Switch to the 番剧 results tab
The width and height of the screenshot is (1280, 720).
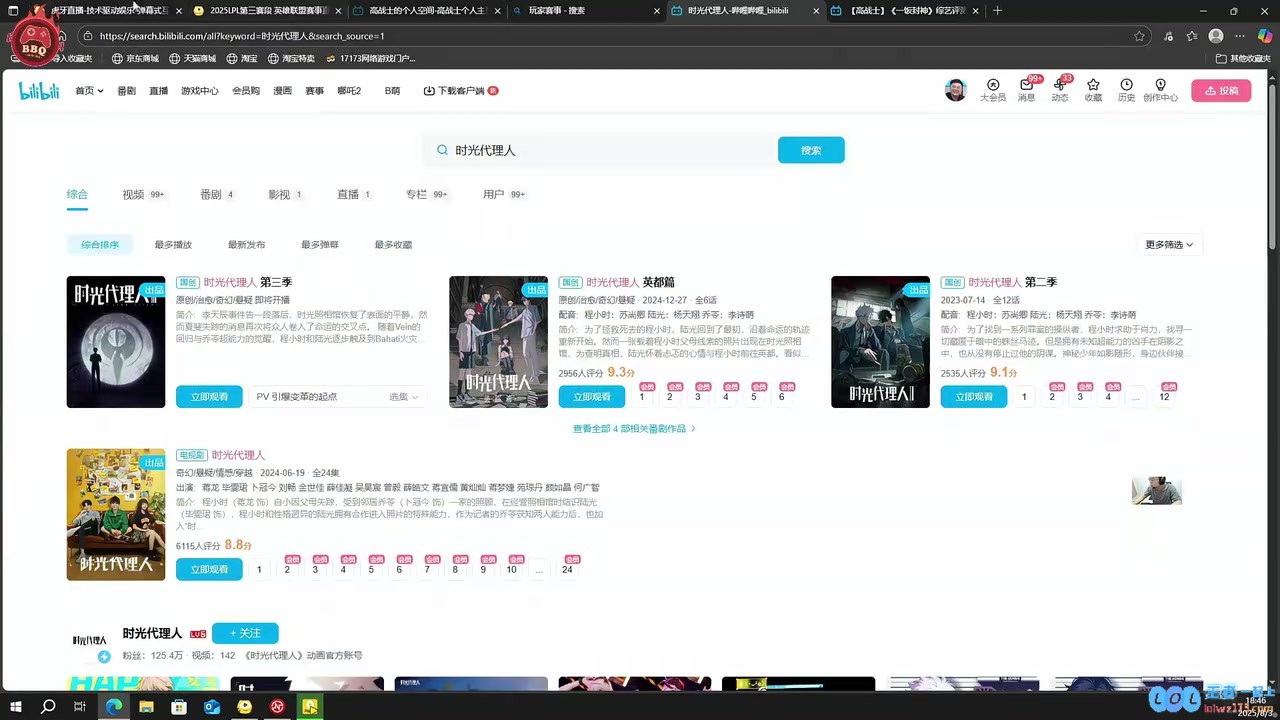[x=217, y=194]
